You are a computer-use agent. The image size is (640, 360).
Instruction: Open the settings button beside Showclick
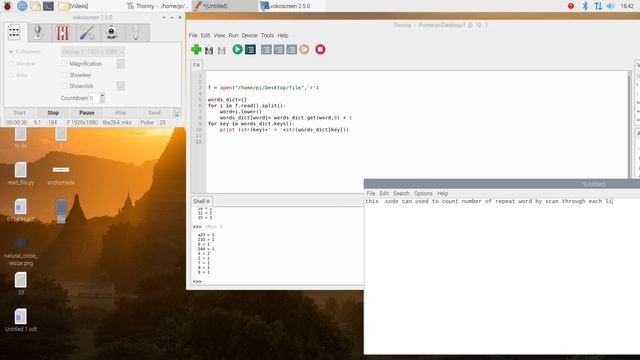click(x=120, y=86)
